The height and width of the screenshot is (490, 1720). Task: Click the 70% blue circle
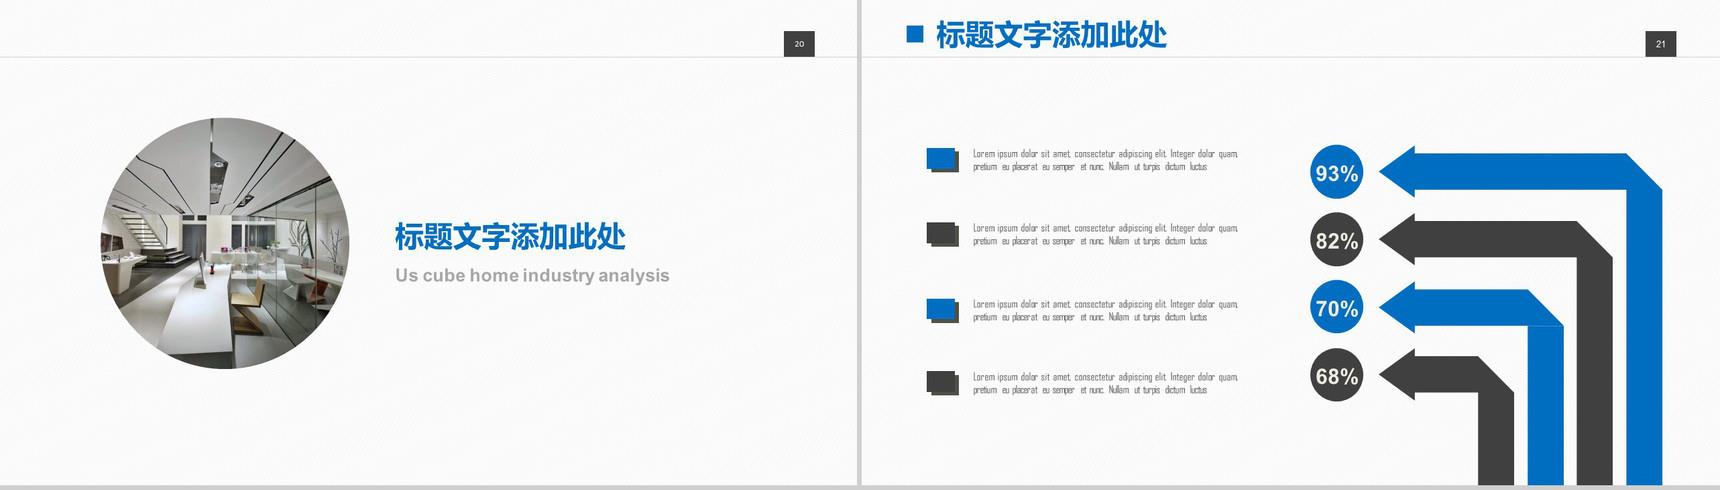tap(1337, 308)
